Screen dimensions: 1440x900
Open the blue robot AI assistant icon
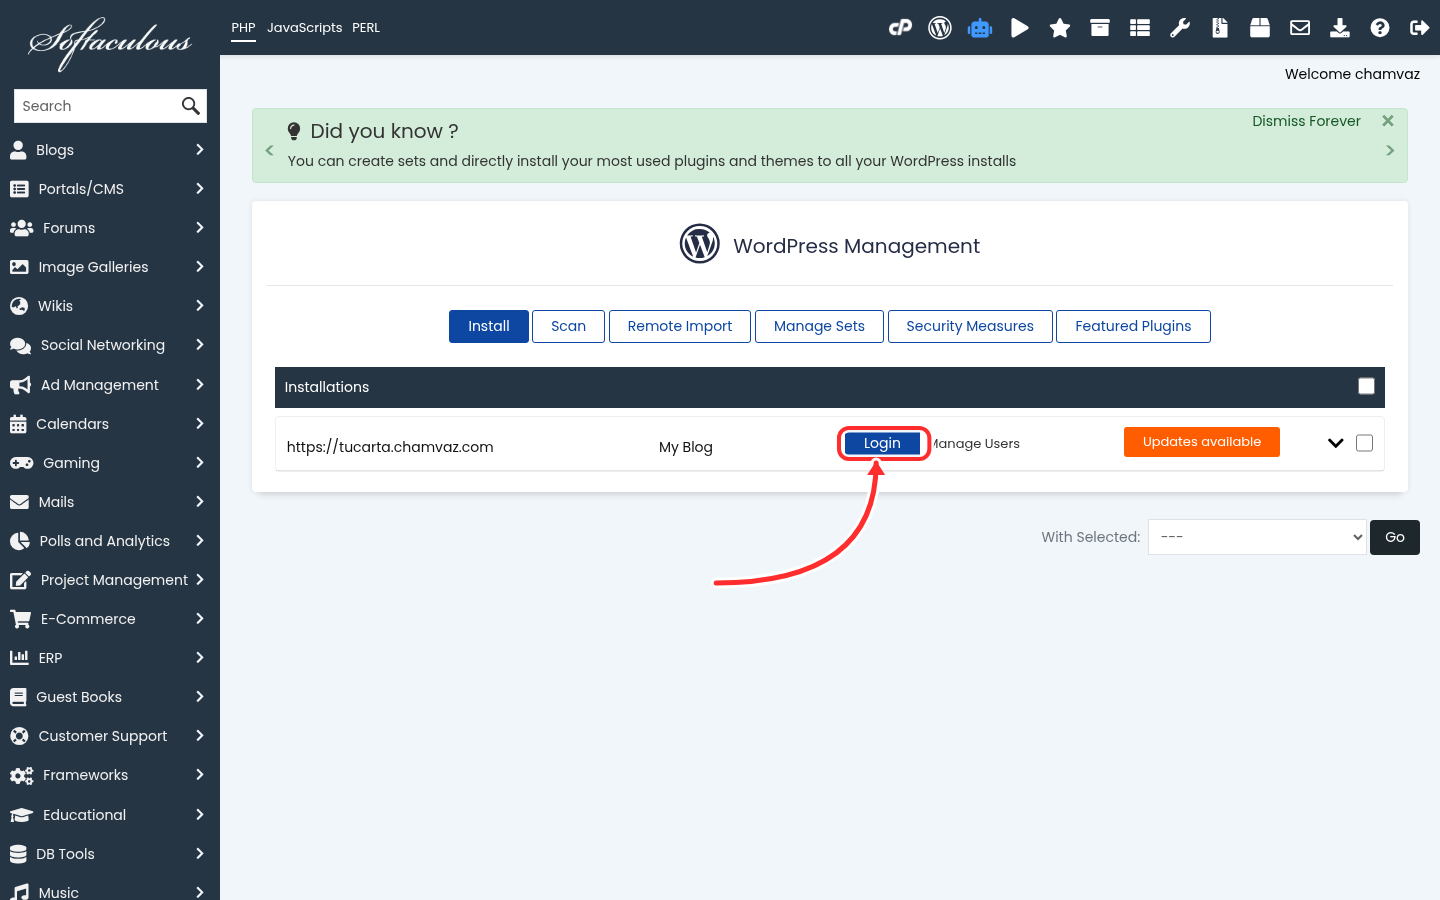point(980,28)
